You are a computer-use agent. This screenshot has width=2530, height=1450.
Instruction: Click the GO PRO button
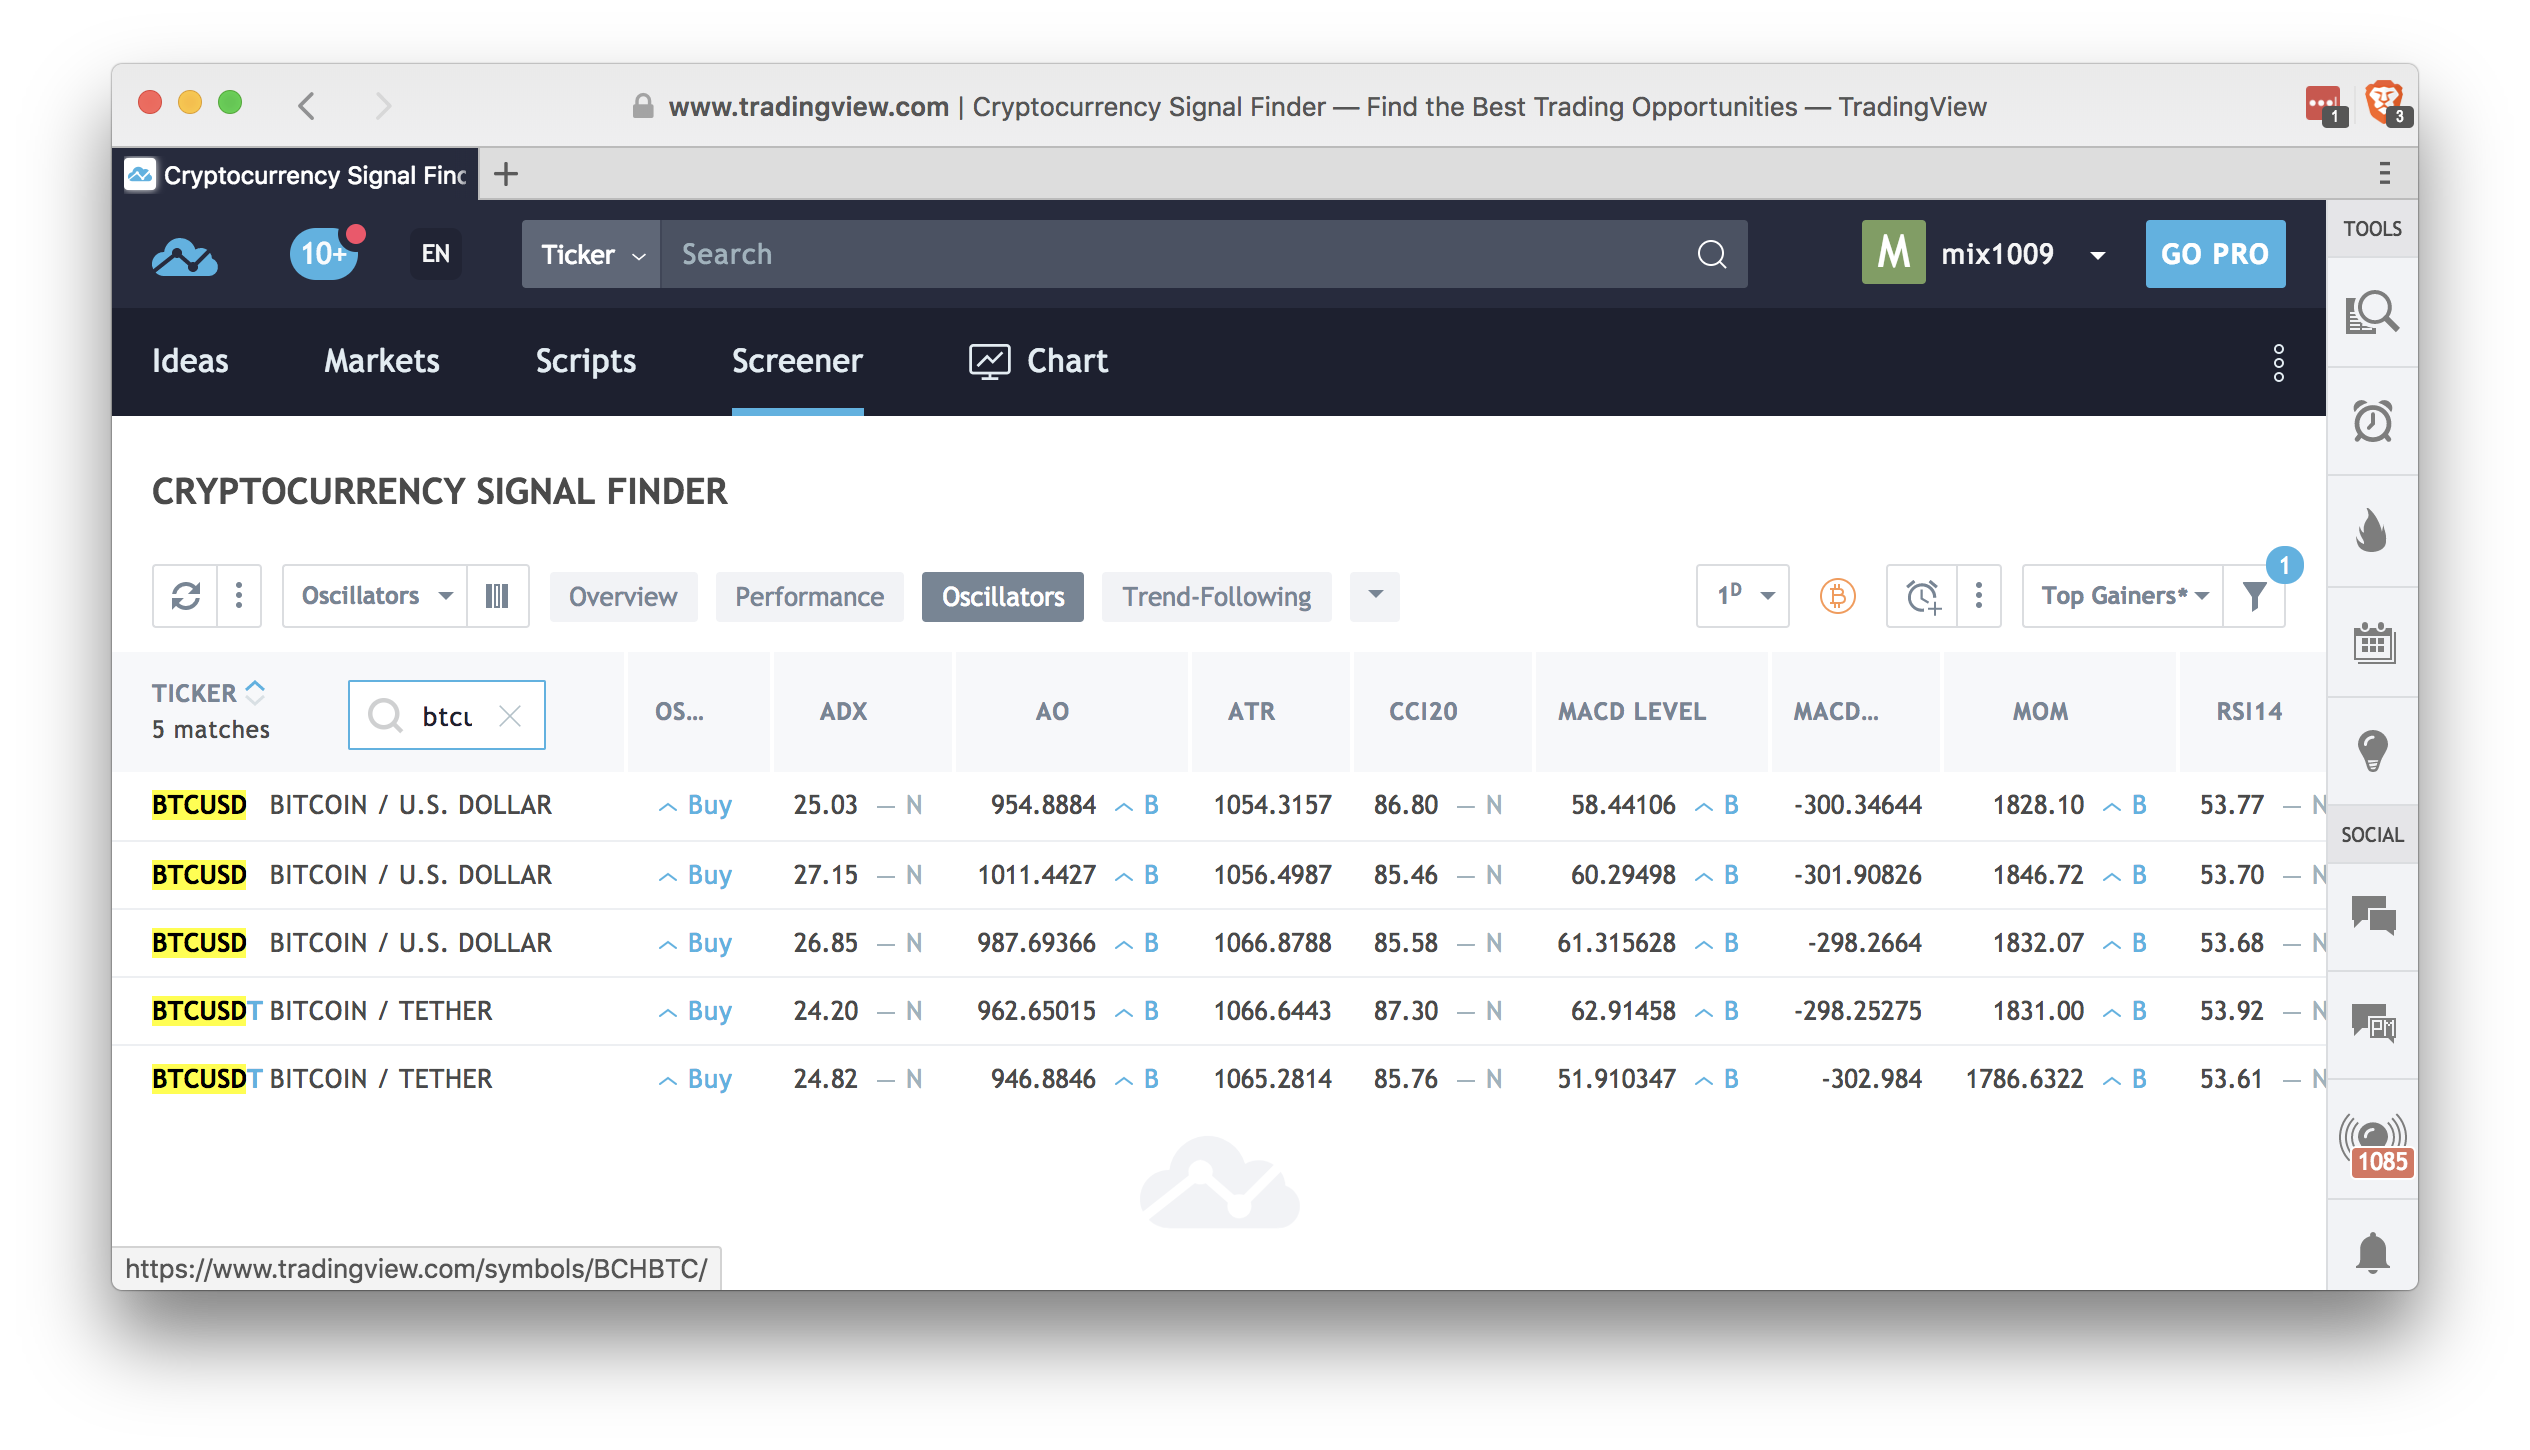[2215, 254]
